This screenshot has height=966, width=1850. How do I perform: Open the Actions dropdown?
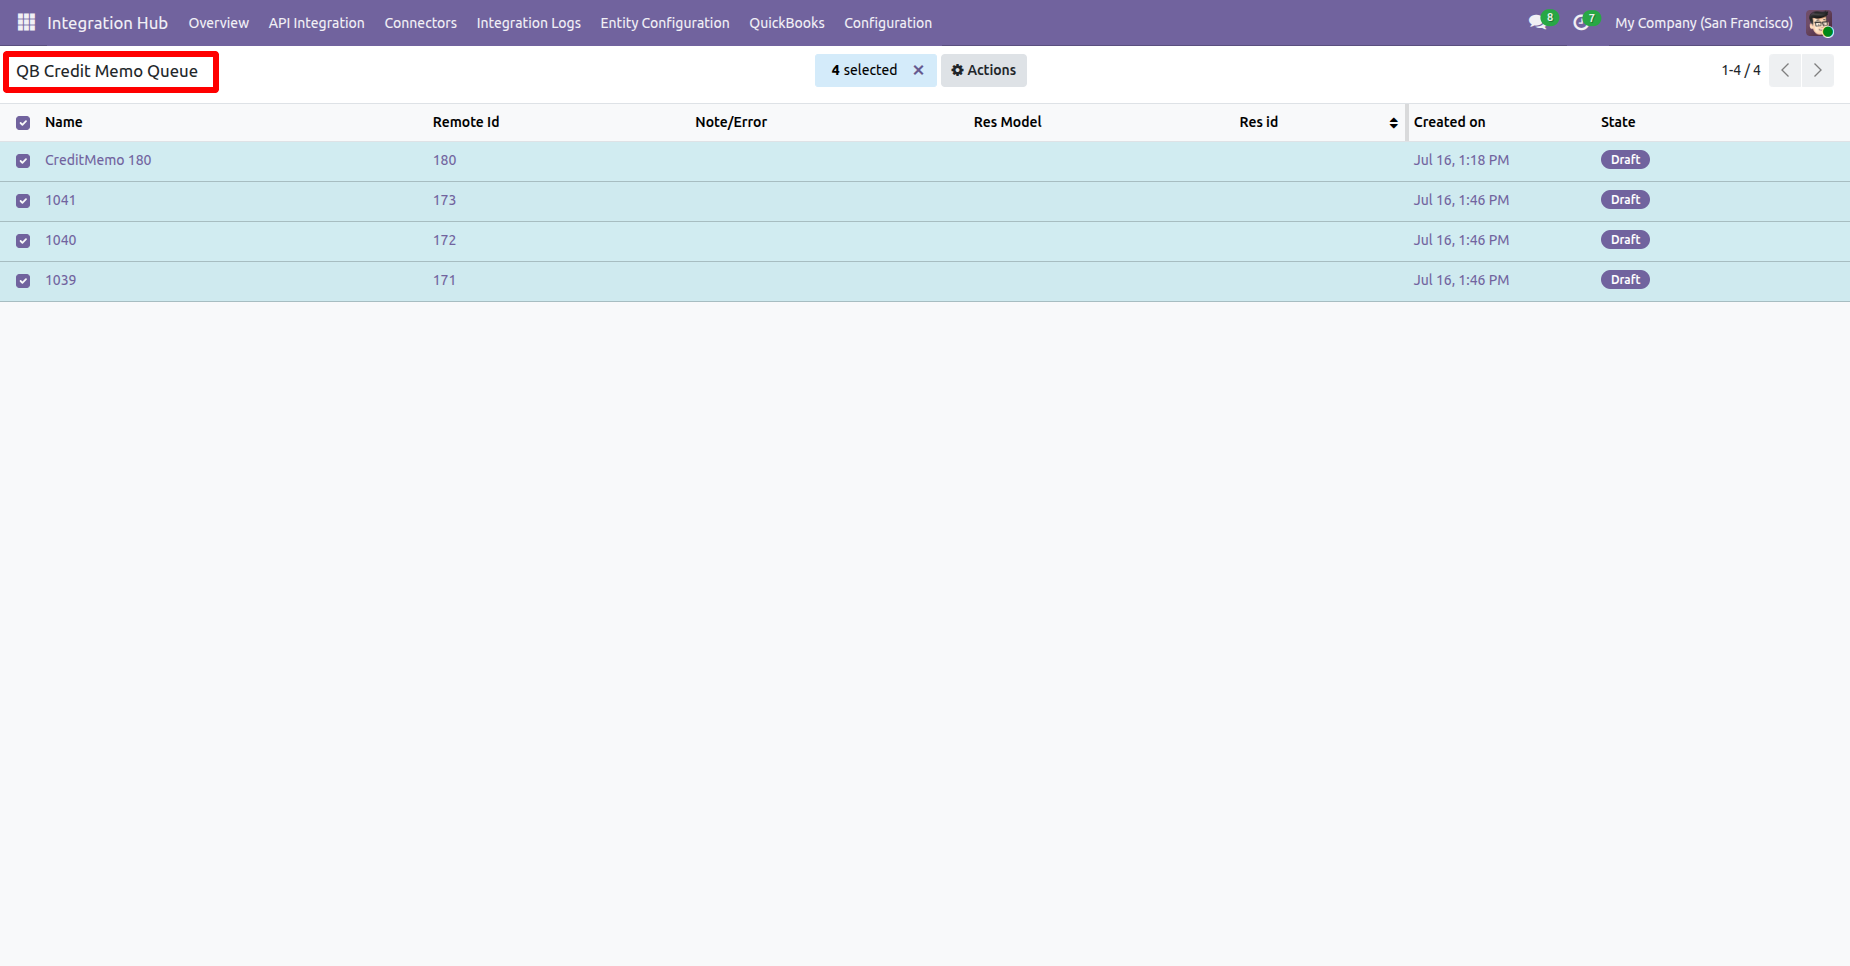click(x=983, y=70)
